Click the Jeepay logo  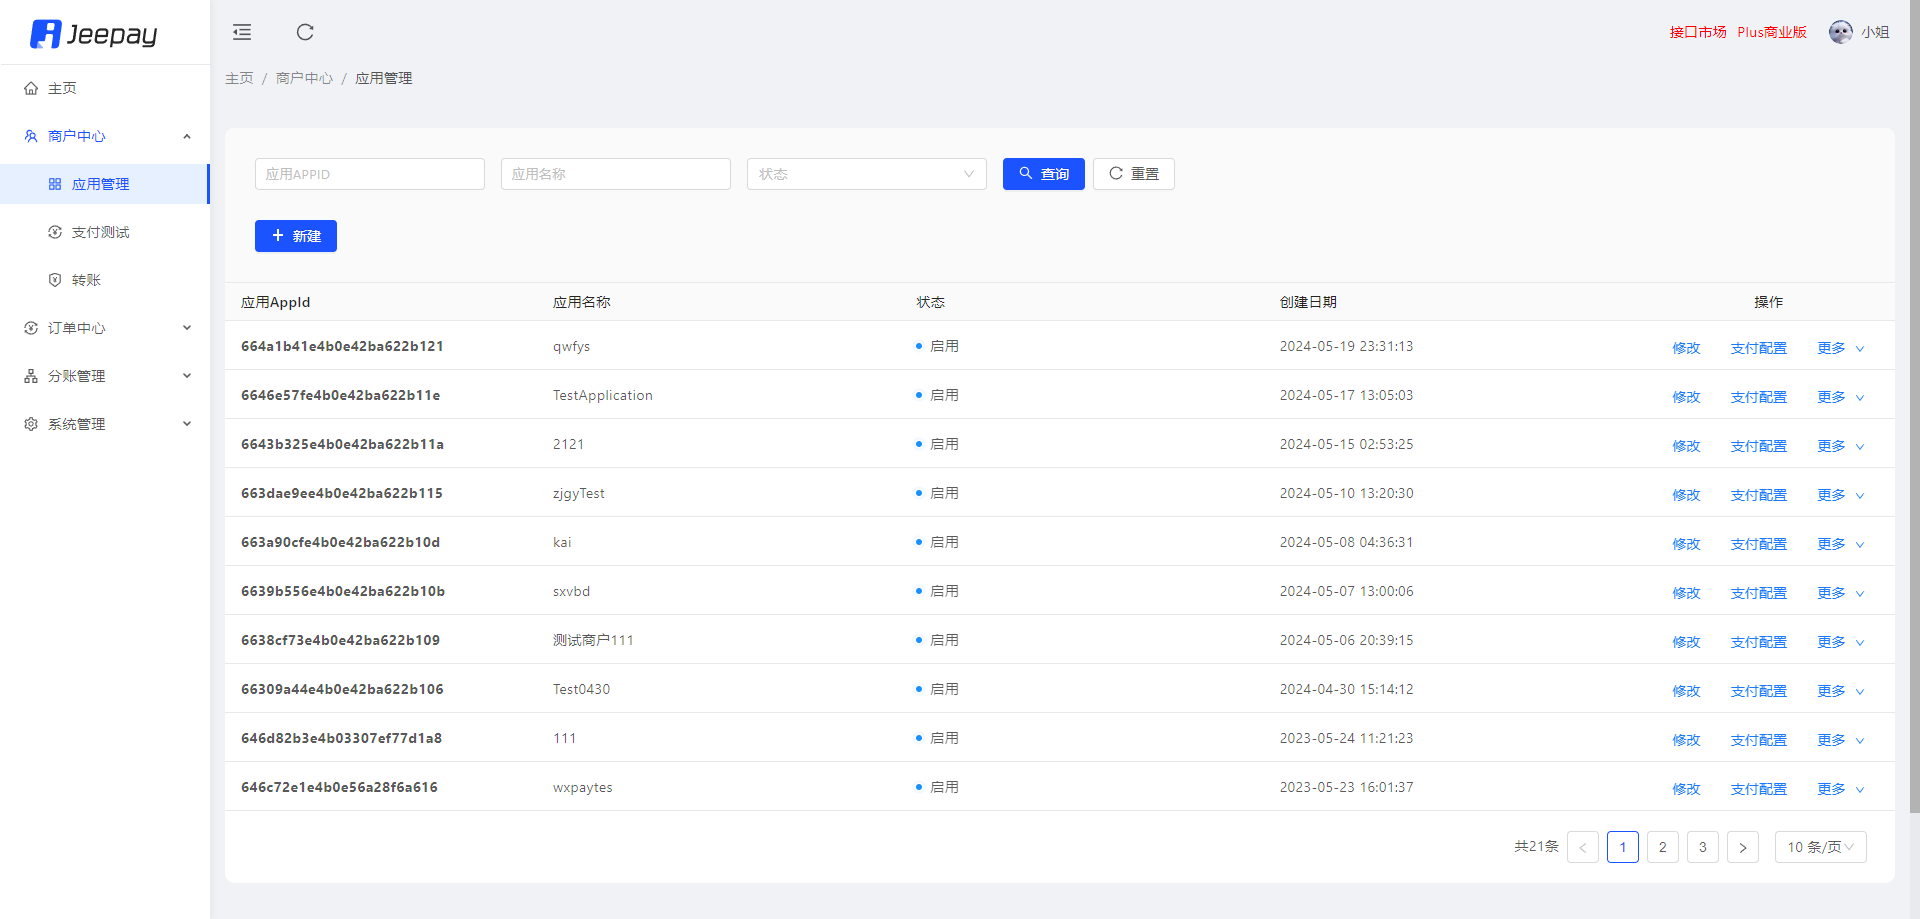click(x=94, y=34)
